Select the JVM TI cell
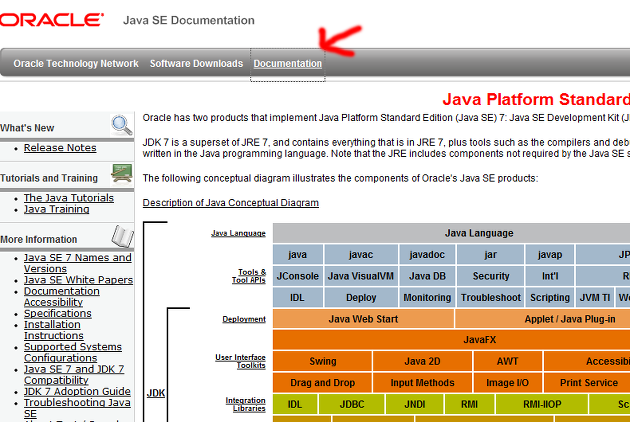The height and width of the screenshot is (422, 630). 595,297
